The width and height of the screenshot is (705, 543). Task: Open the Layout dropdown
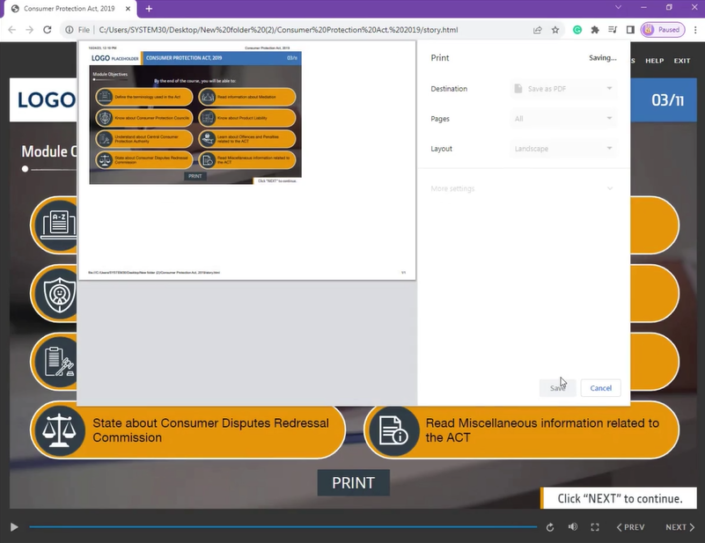coord(563,149)
